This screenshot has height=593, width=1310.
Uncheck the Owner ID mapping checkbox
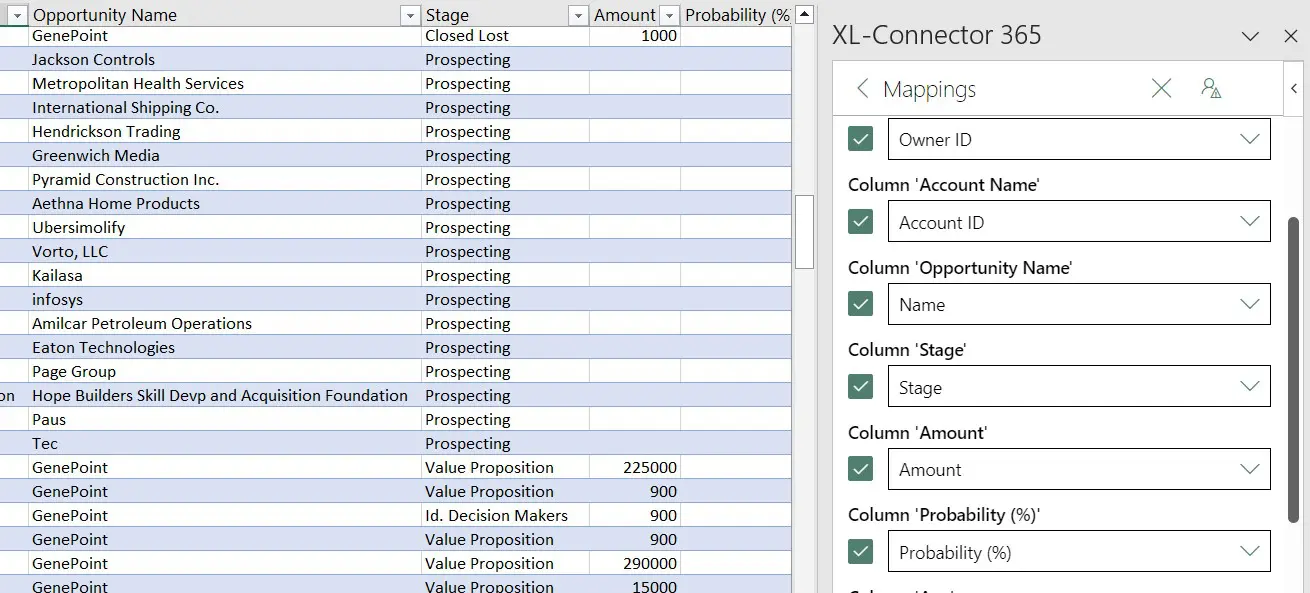(860, 139)
